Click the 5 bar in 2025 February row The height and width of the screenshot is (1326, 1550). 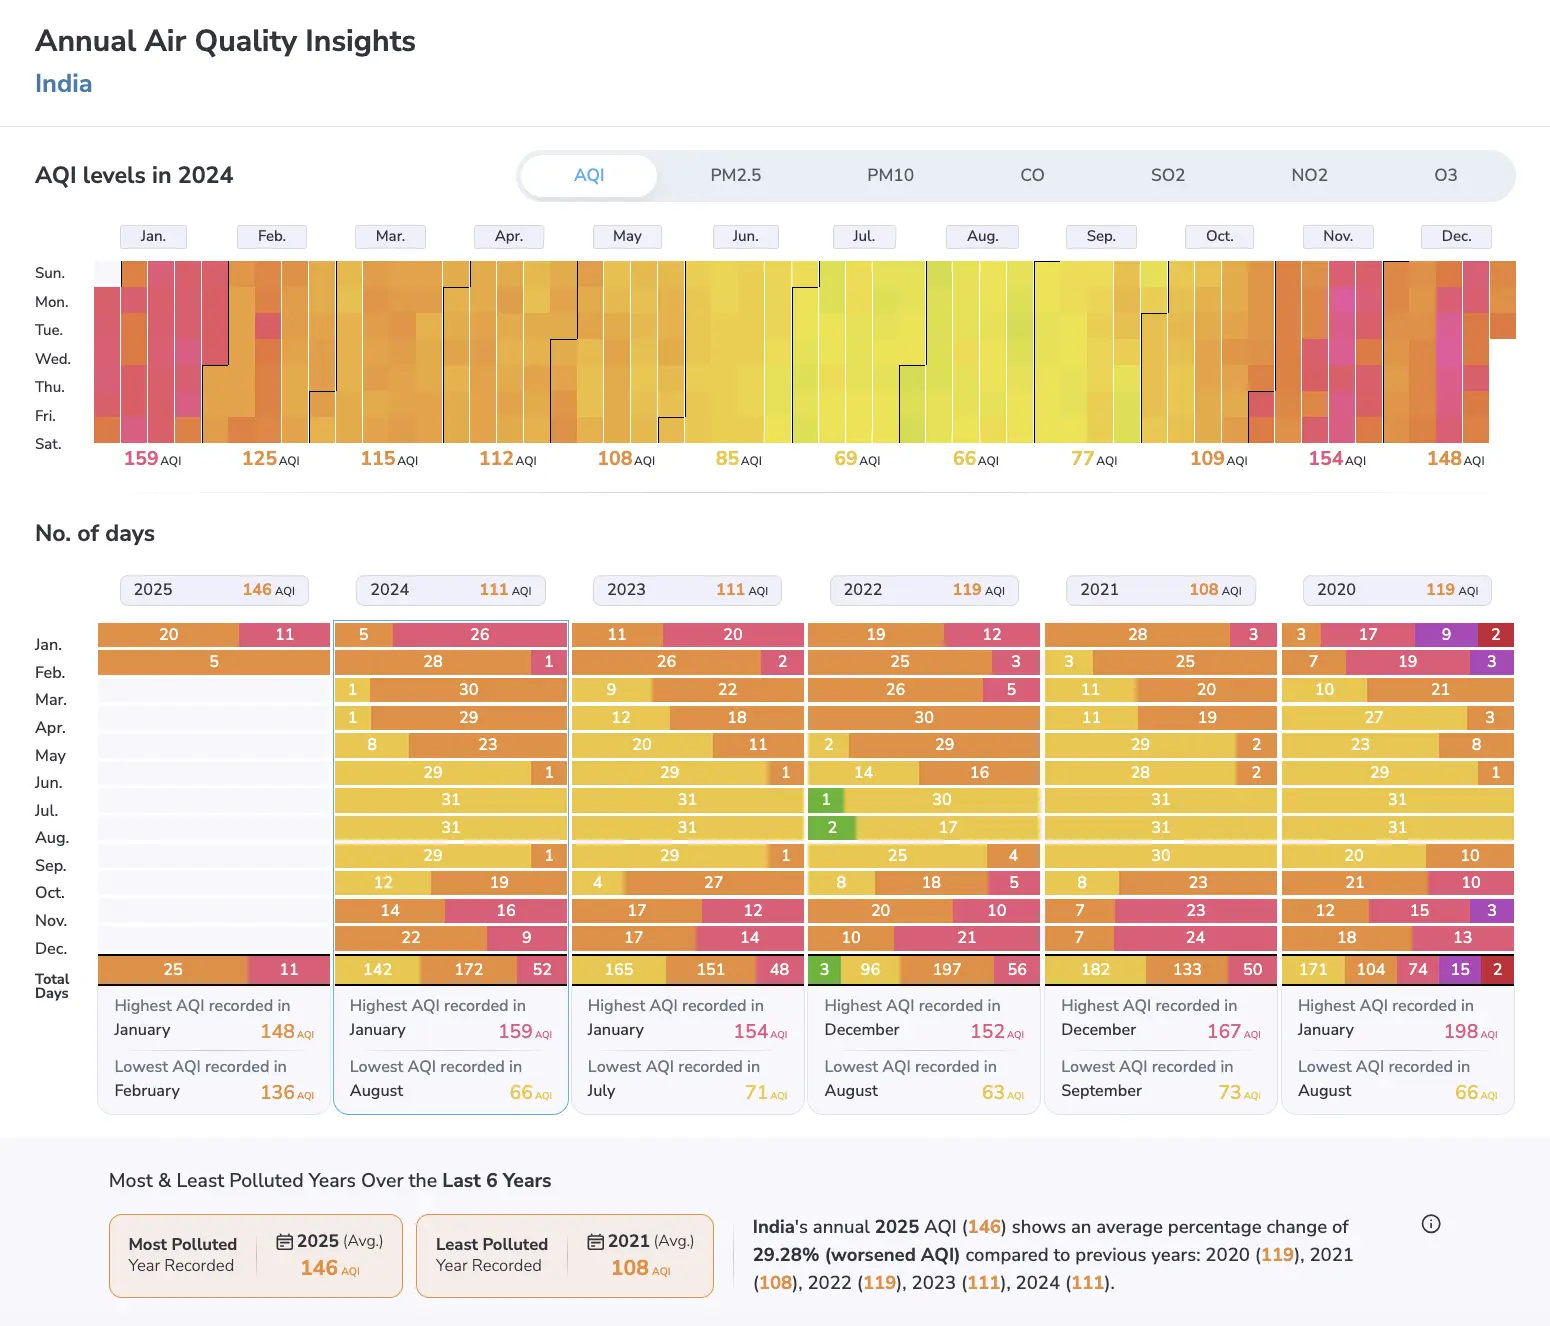[x=214, y=662]
